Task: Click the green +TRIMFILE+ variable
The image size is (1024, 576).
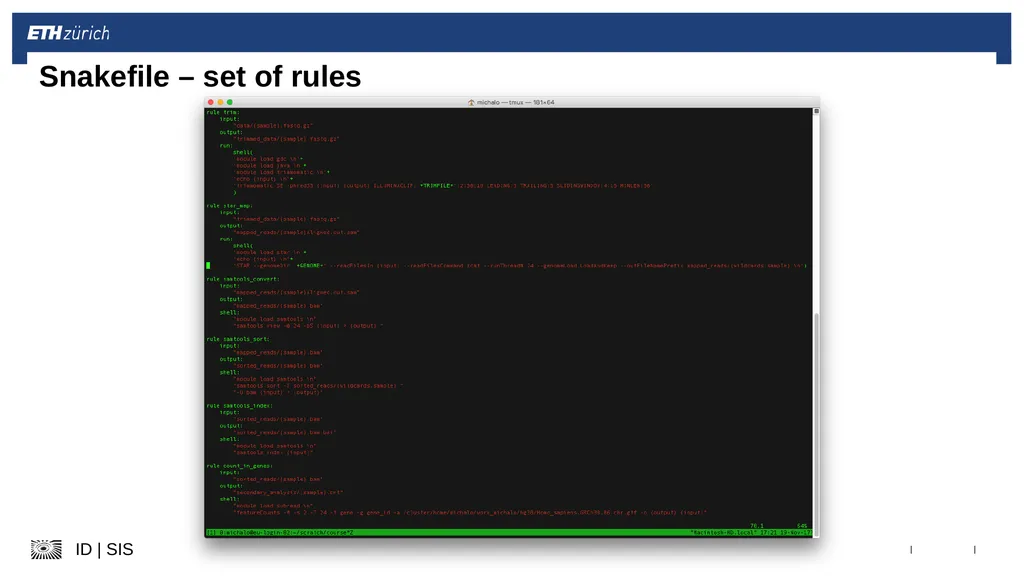Action: click(437, 185)
